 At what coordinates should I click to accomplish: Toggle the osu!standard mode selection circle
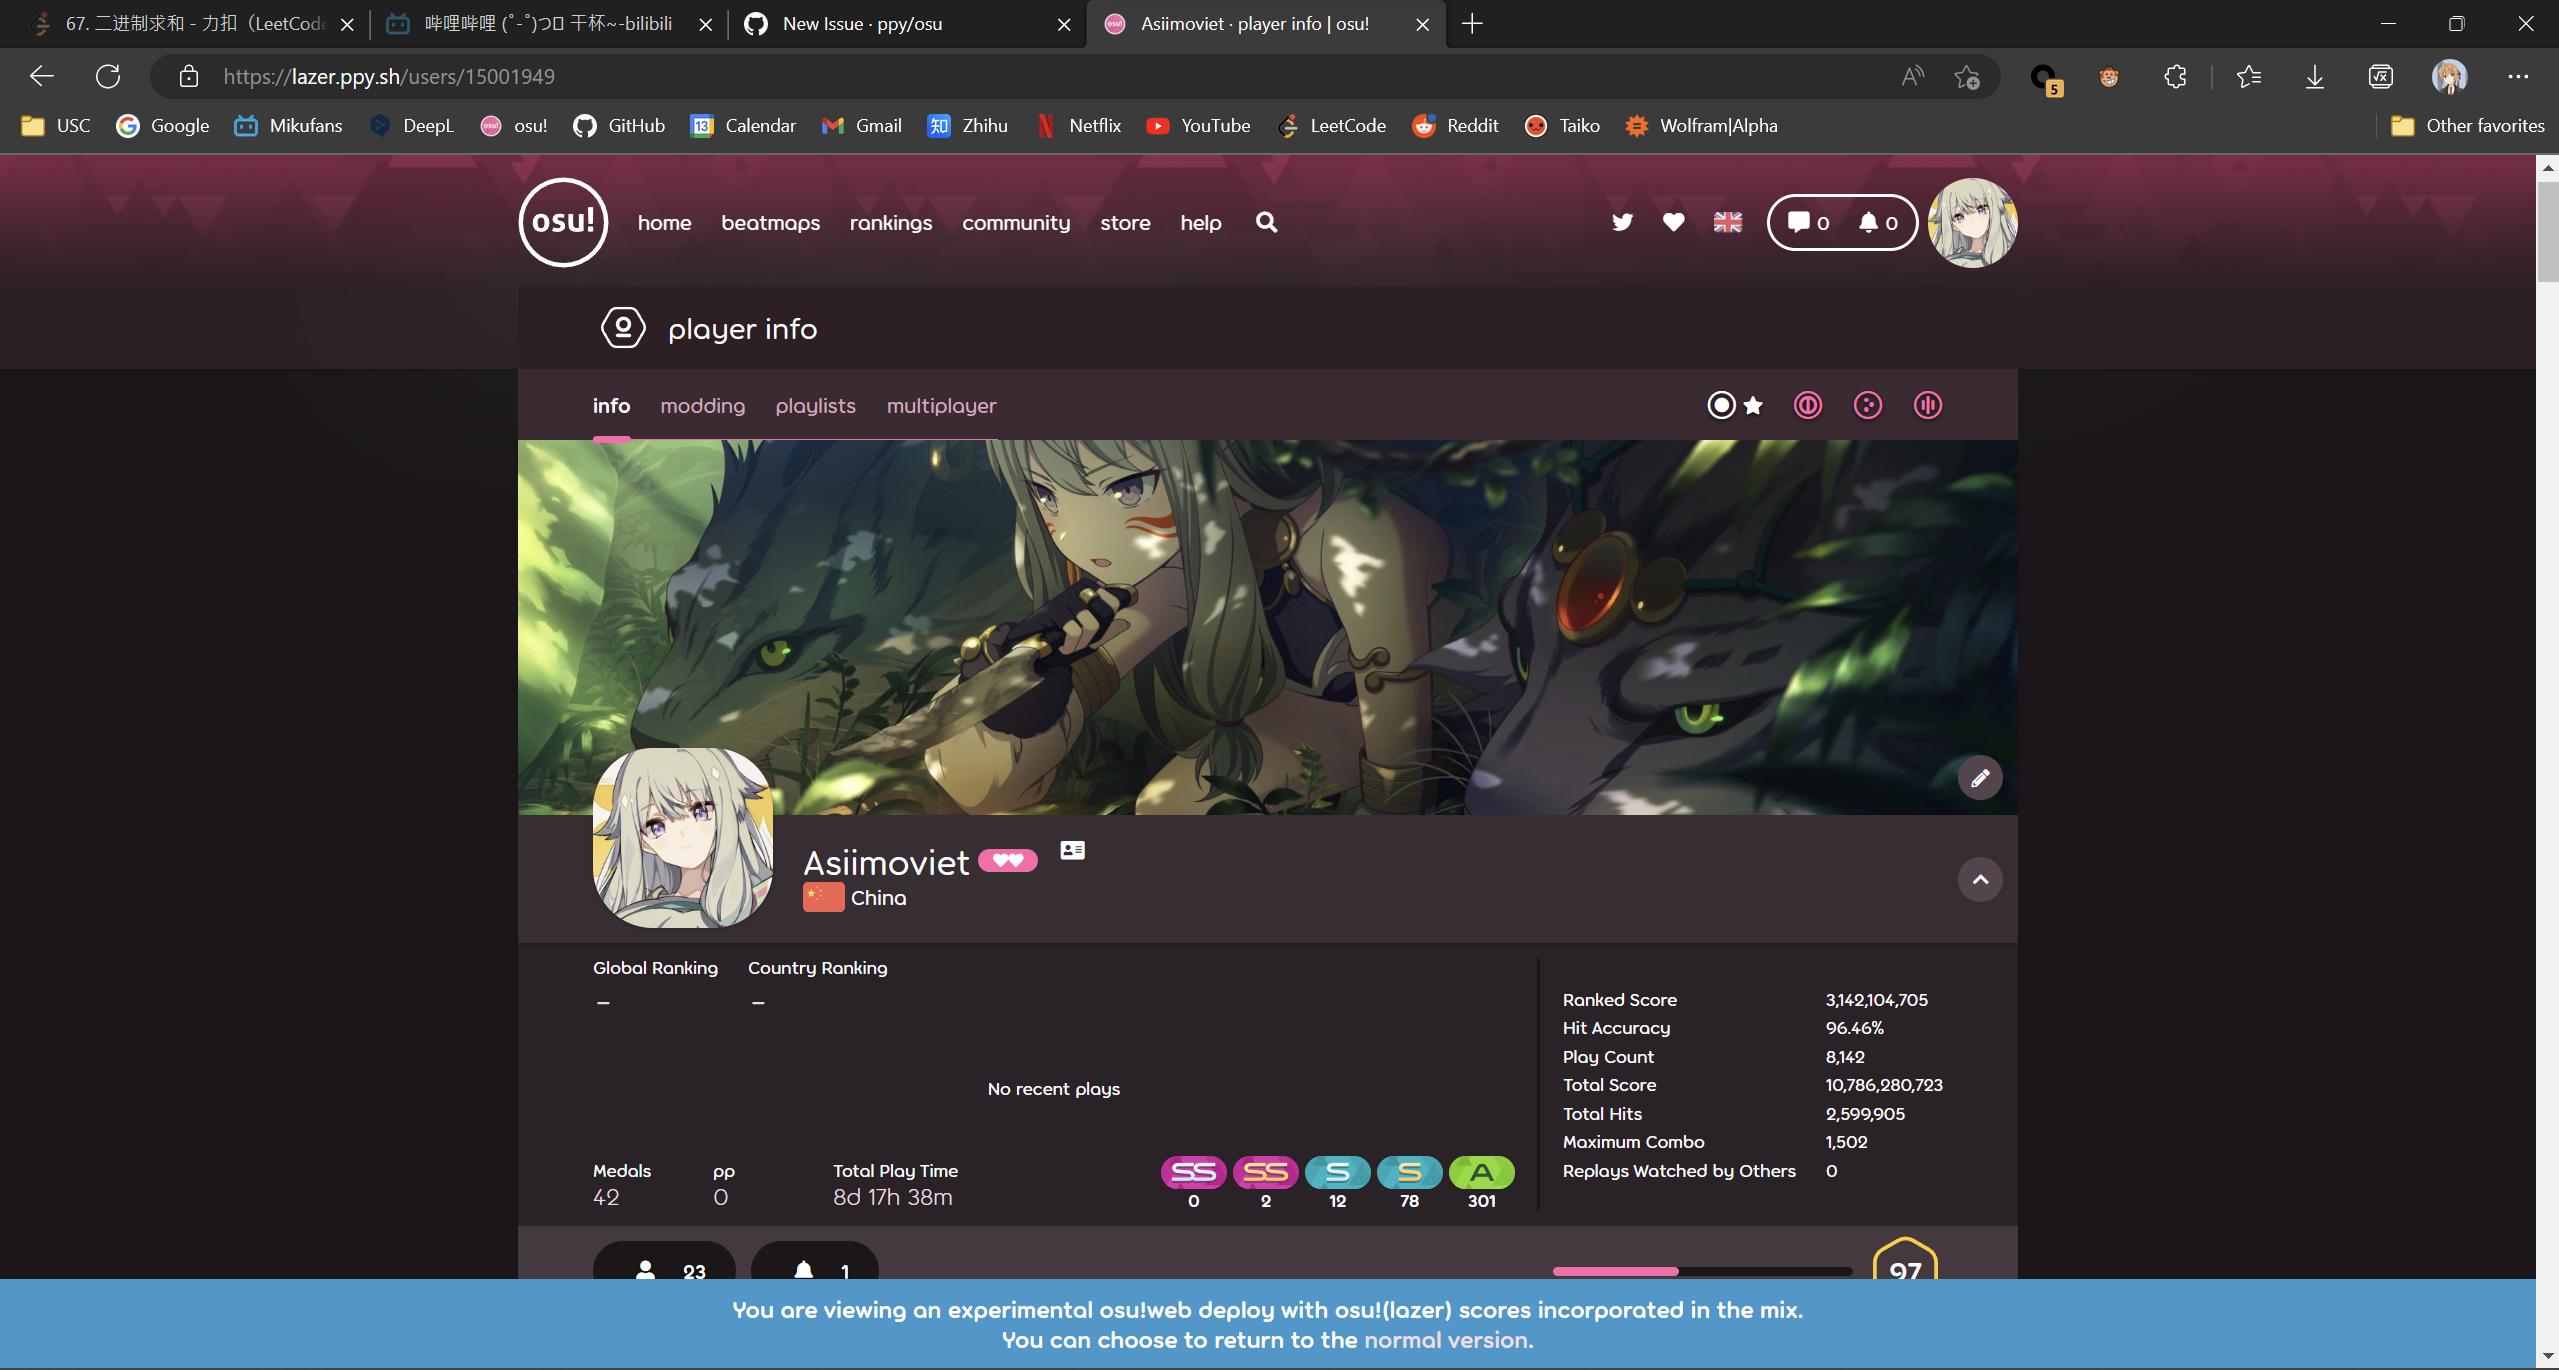coord(1720,404)
